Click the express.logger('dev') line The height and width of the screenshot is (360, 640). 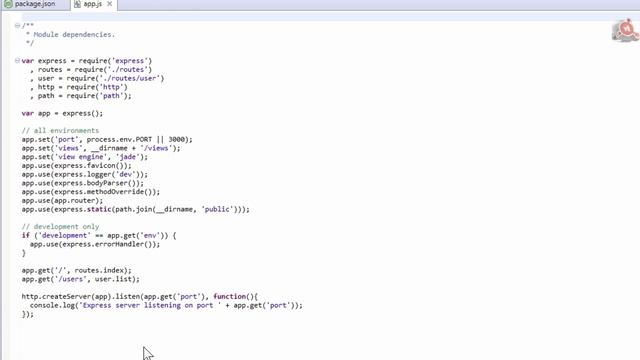84,174
